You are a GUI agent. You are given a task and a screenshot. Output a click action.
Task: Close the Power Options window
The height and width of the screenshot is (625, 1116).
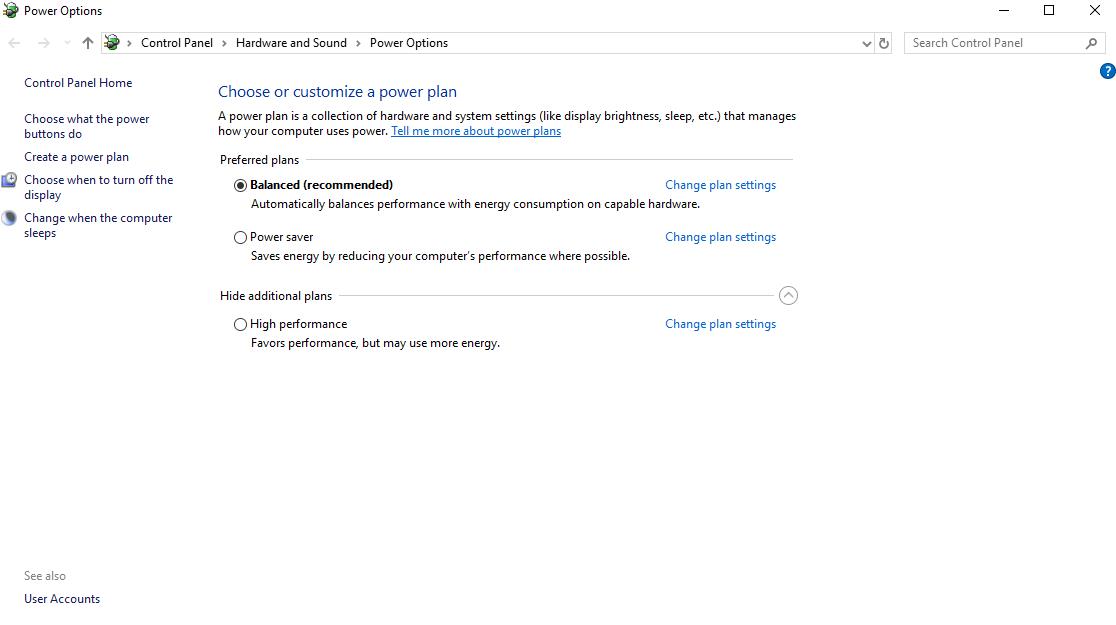tap(1094, 11)
